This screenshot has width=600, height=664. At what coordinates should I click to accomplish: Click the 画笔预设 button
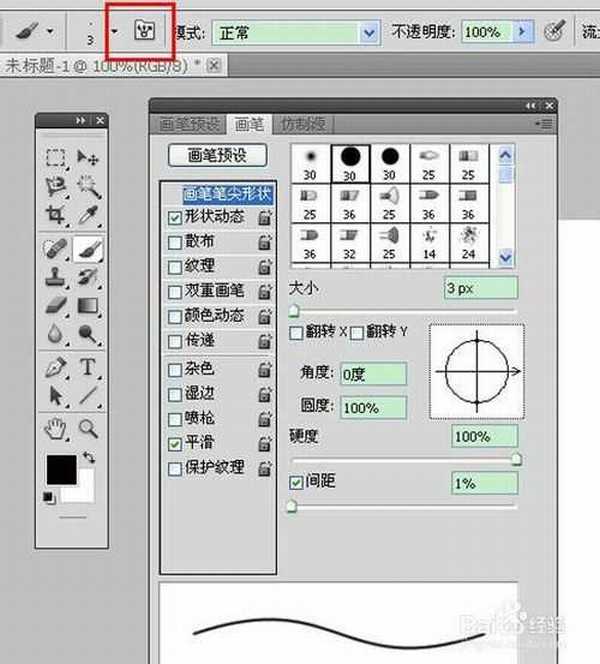(218, 155)
